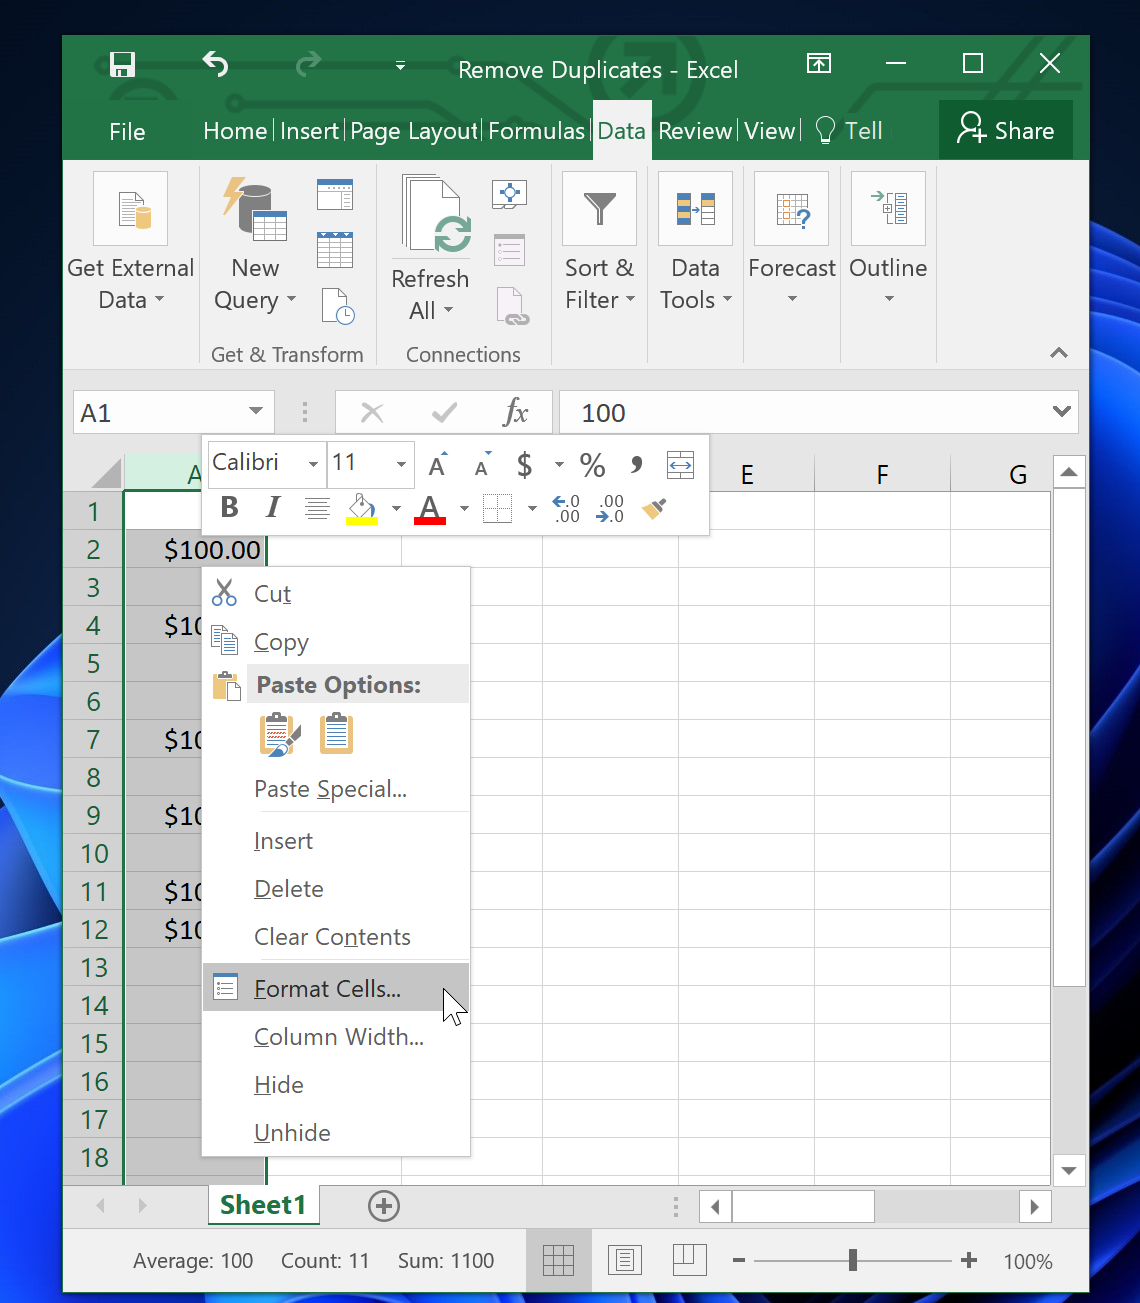Apply the red Font Color

[430, 508]
